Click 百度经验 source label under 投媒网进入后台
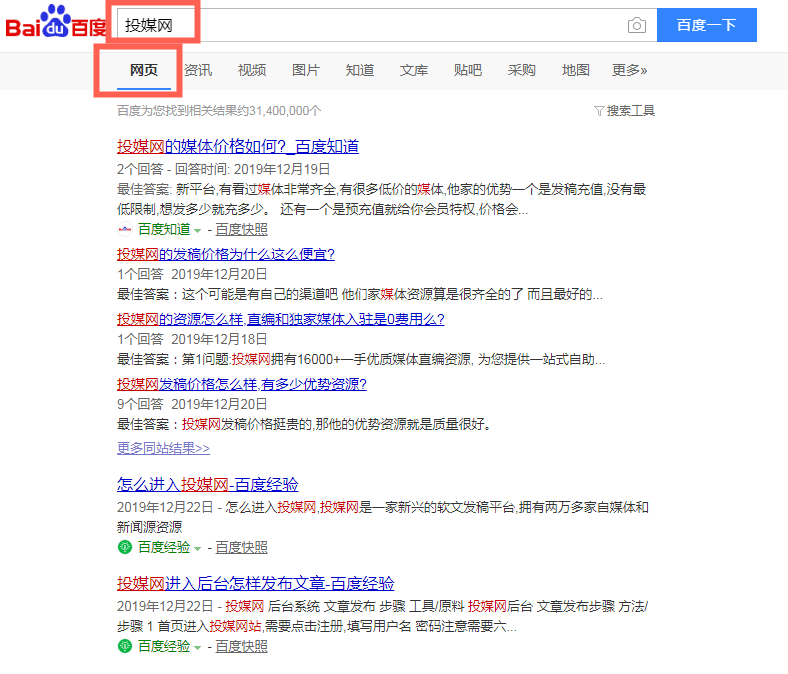 click(164, 646)
